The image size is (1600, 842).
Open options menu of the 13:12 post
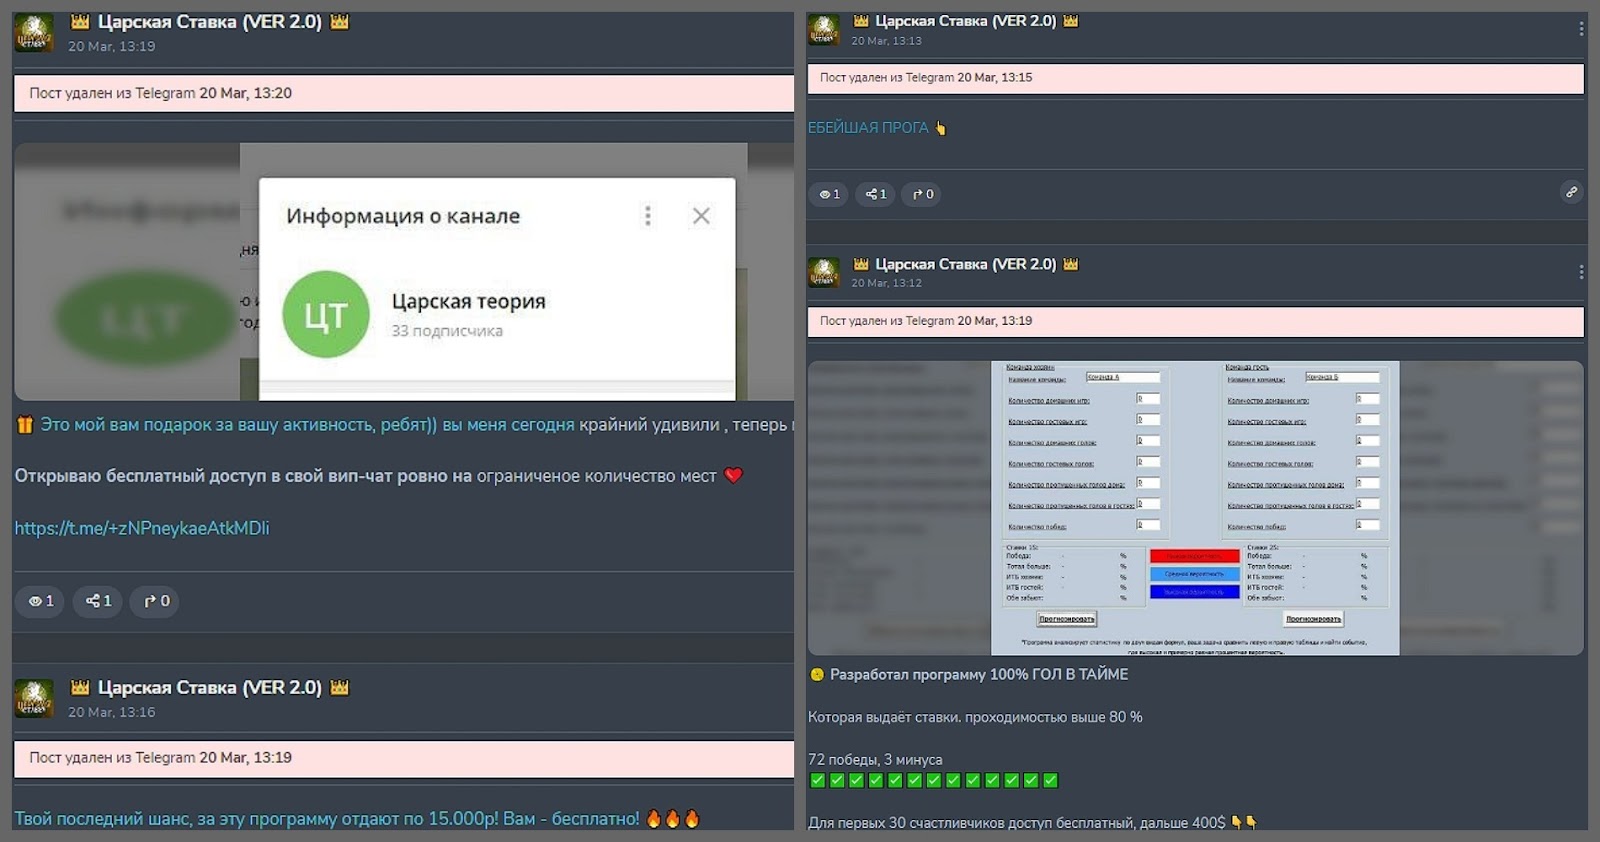click(x=1580, y=272)
